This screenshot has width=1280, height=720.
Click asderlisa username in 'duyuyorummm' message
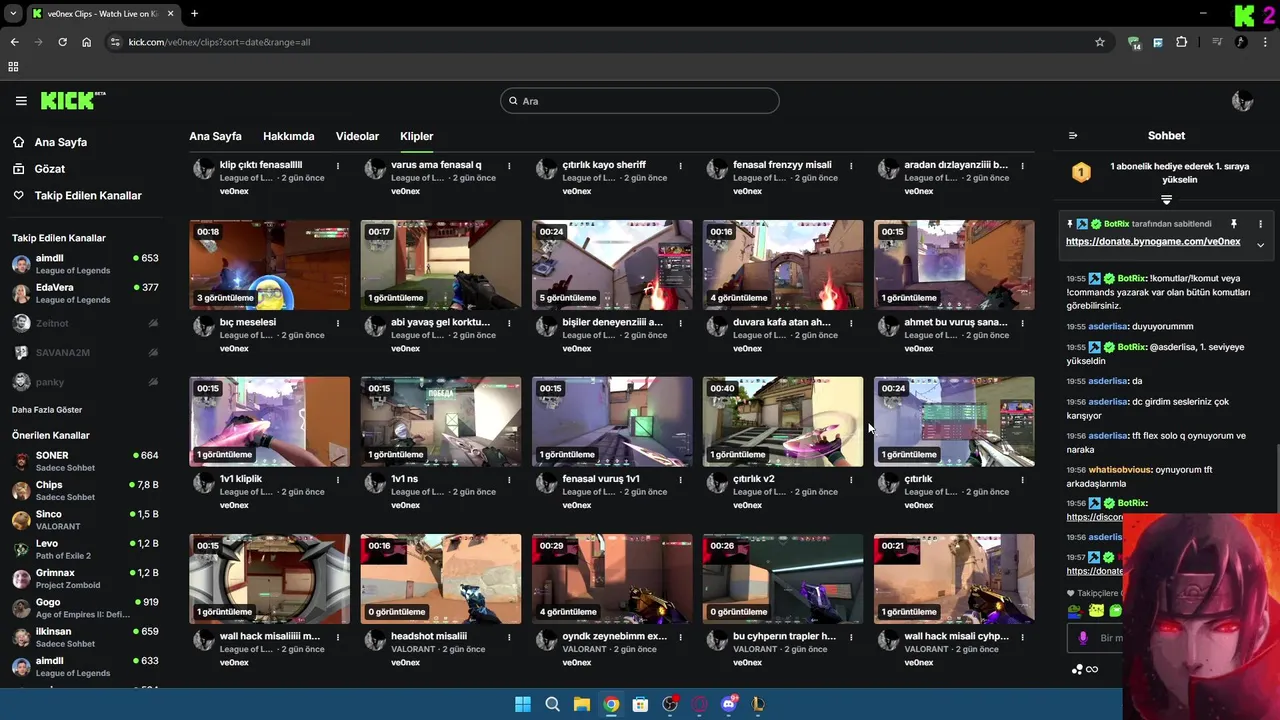[x=1109, y=326]
